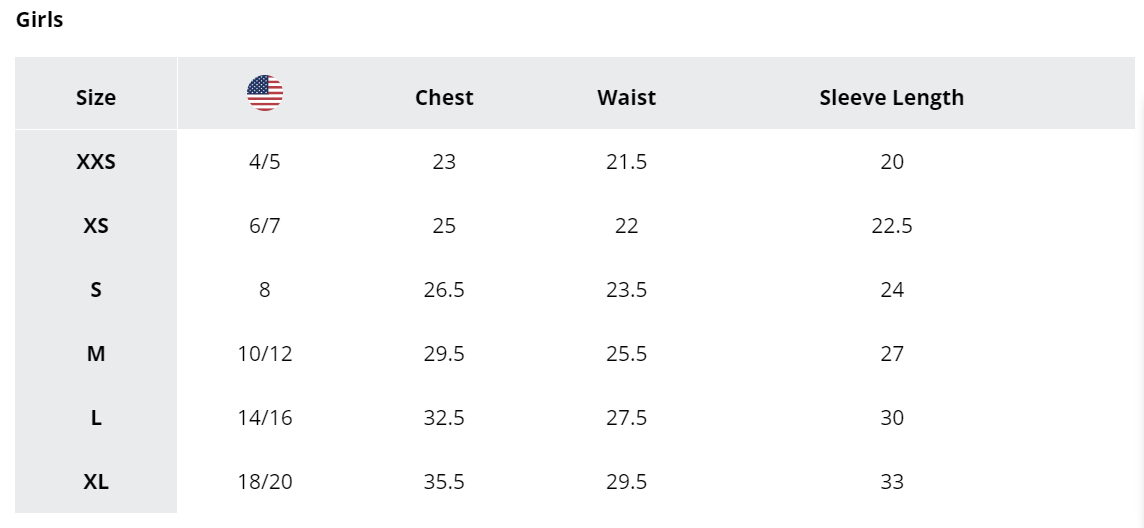The height and width of the screenshot is (528, 1144).
Task: Click the Girls heading above the table
Action: [x=39, y=20]
